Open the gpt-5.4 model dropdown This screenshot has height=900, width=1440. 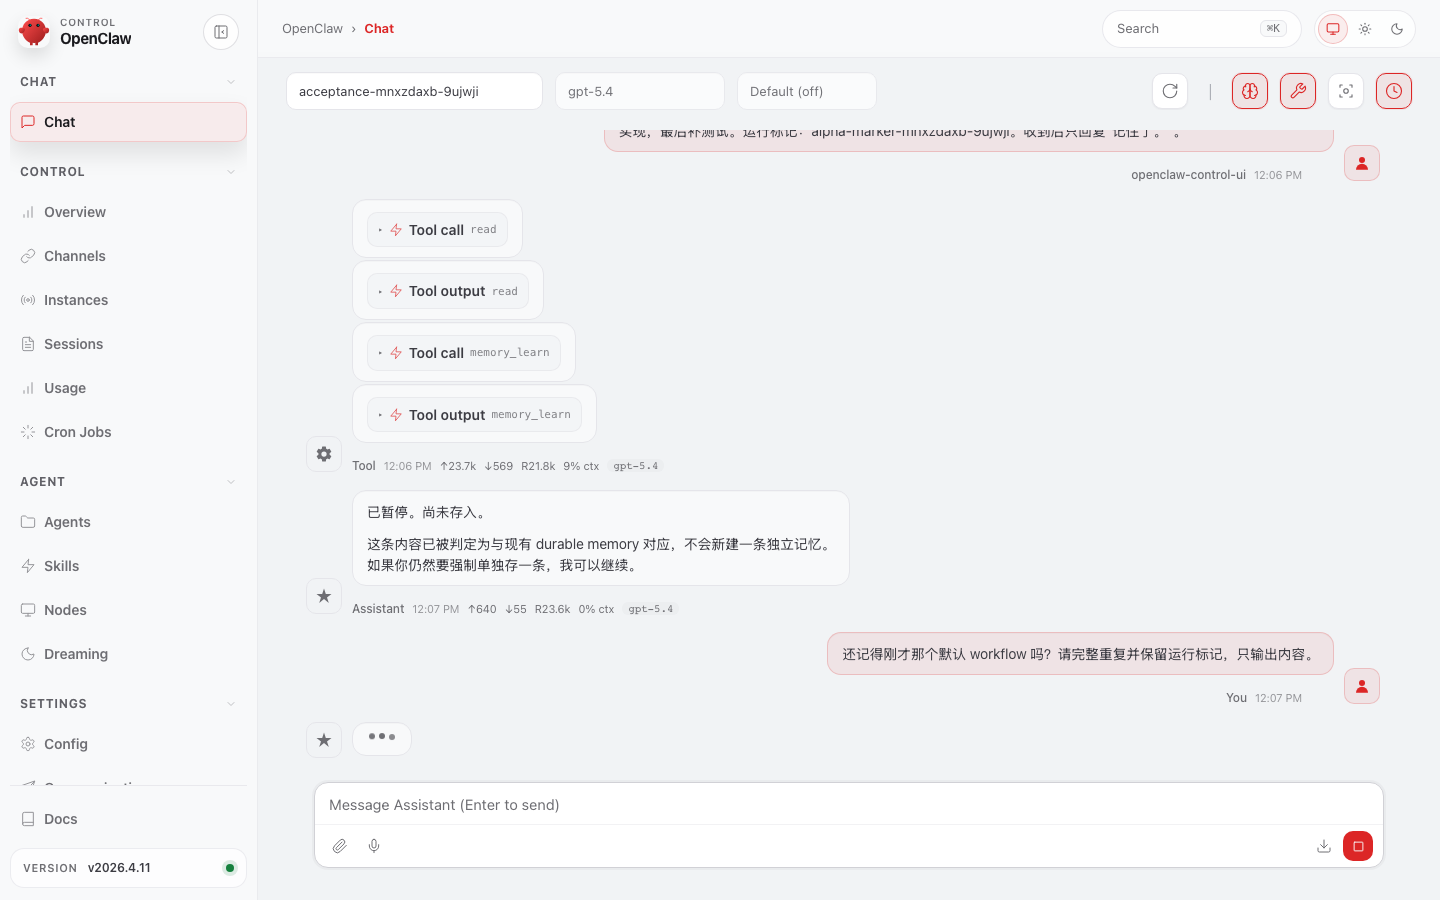click(x=640, y=91)
